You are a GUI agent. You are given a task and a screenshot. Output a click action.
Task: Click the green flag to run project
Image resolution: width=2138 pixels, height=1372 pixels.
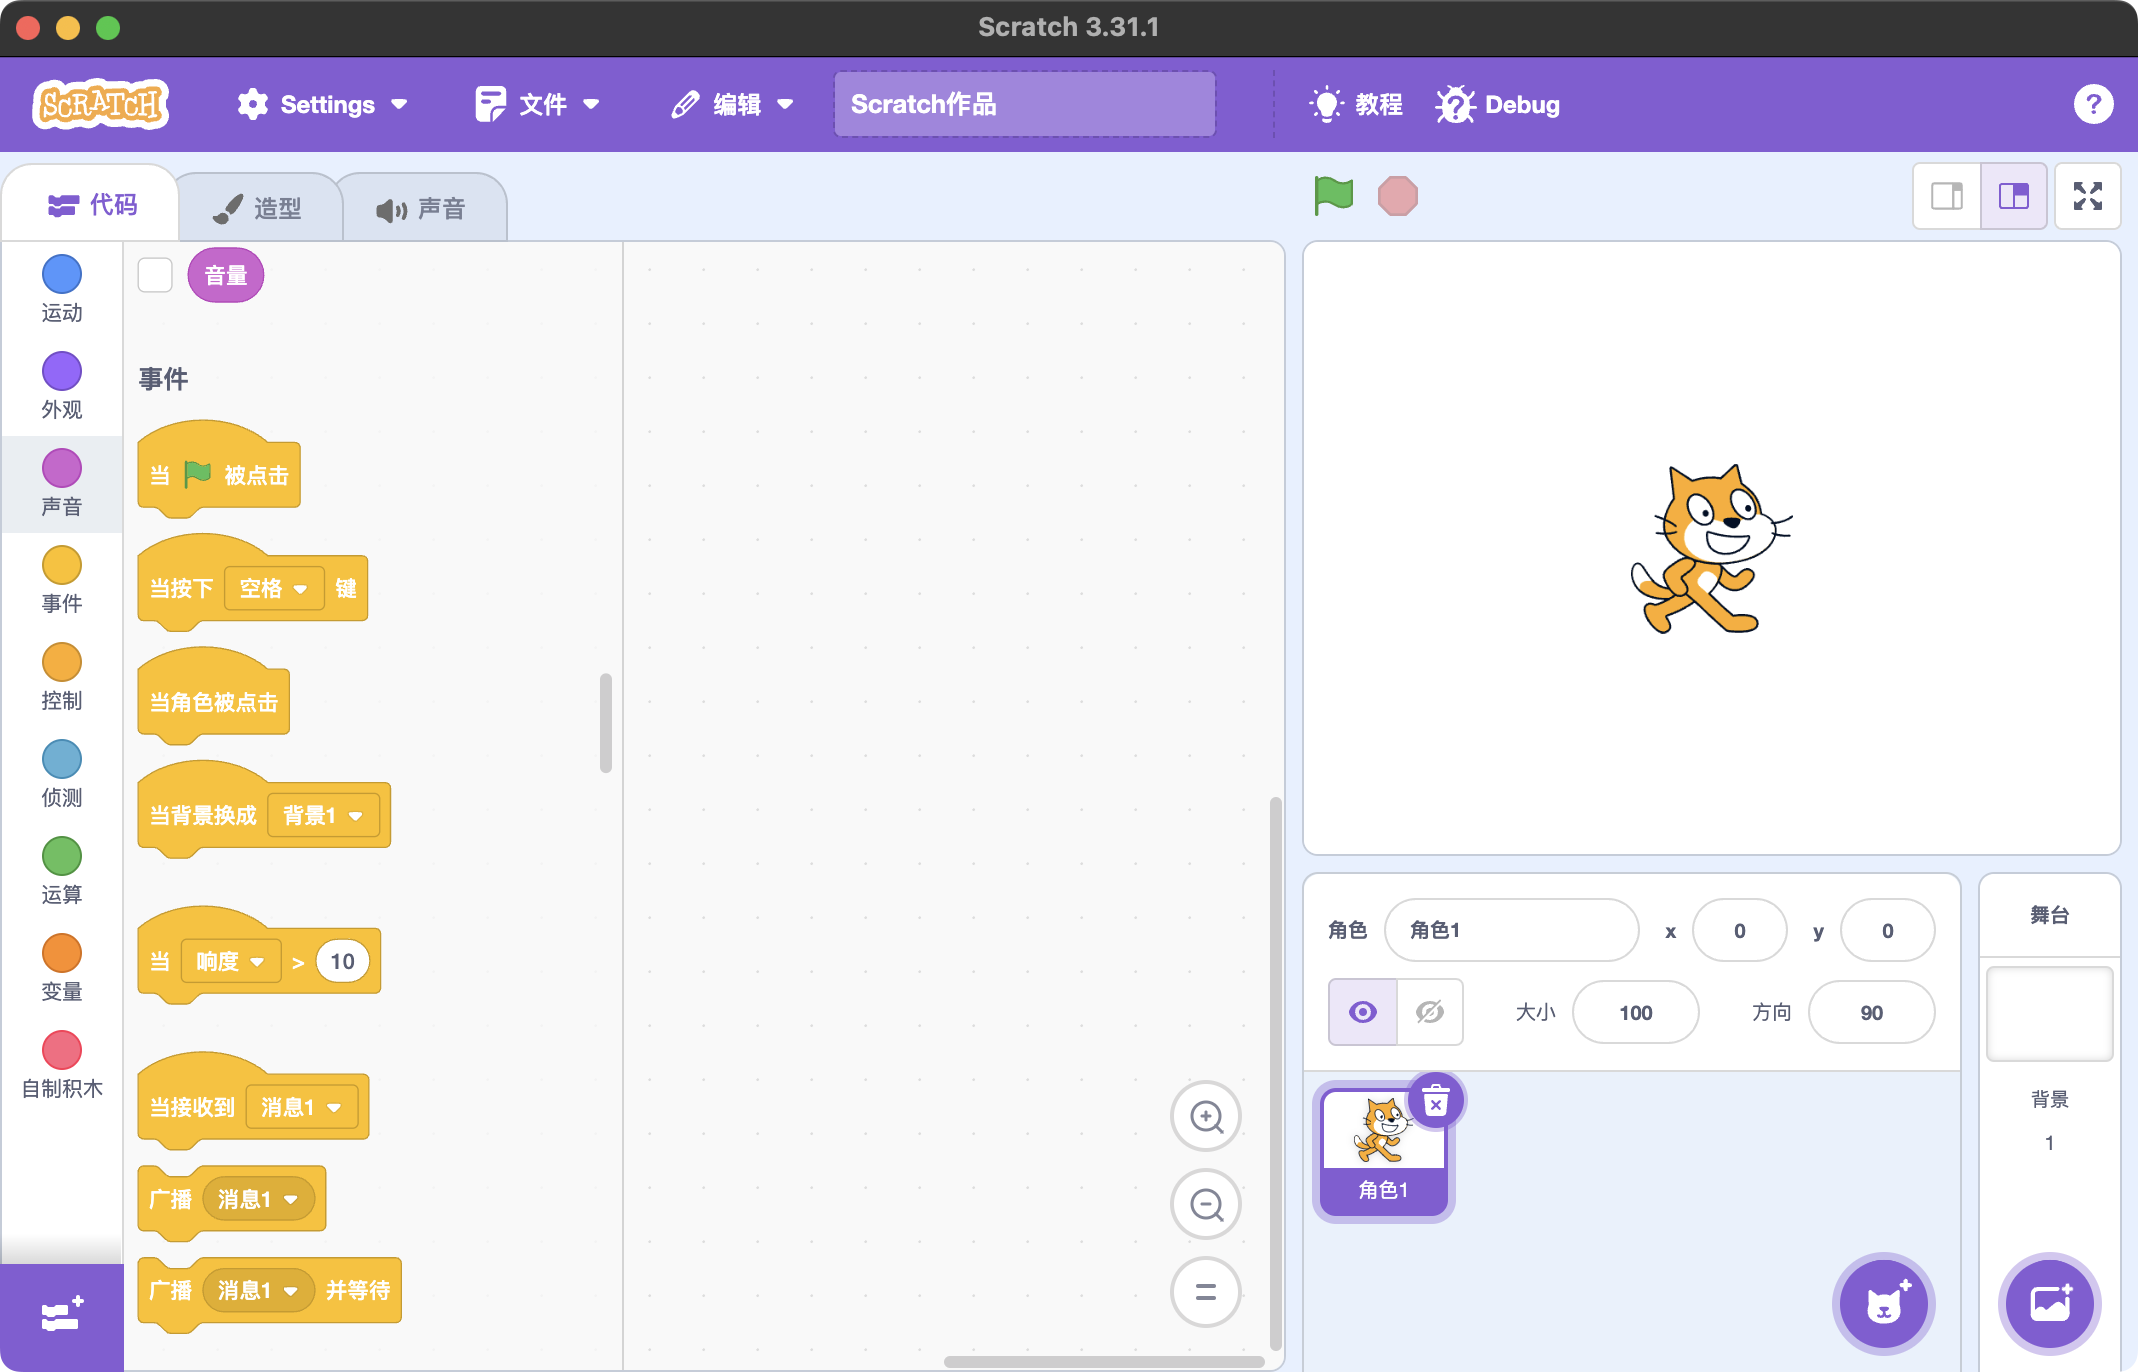point(1333,195)
